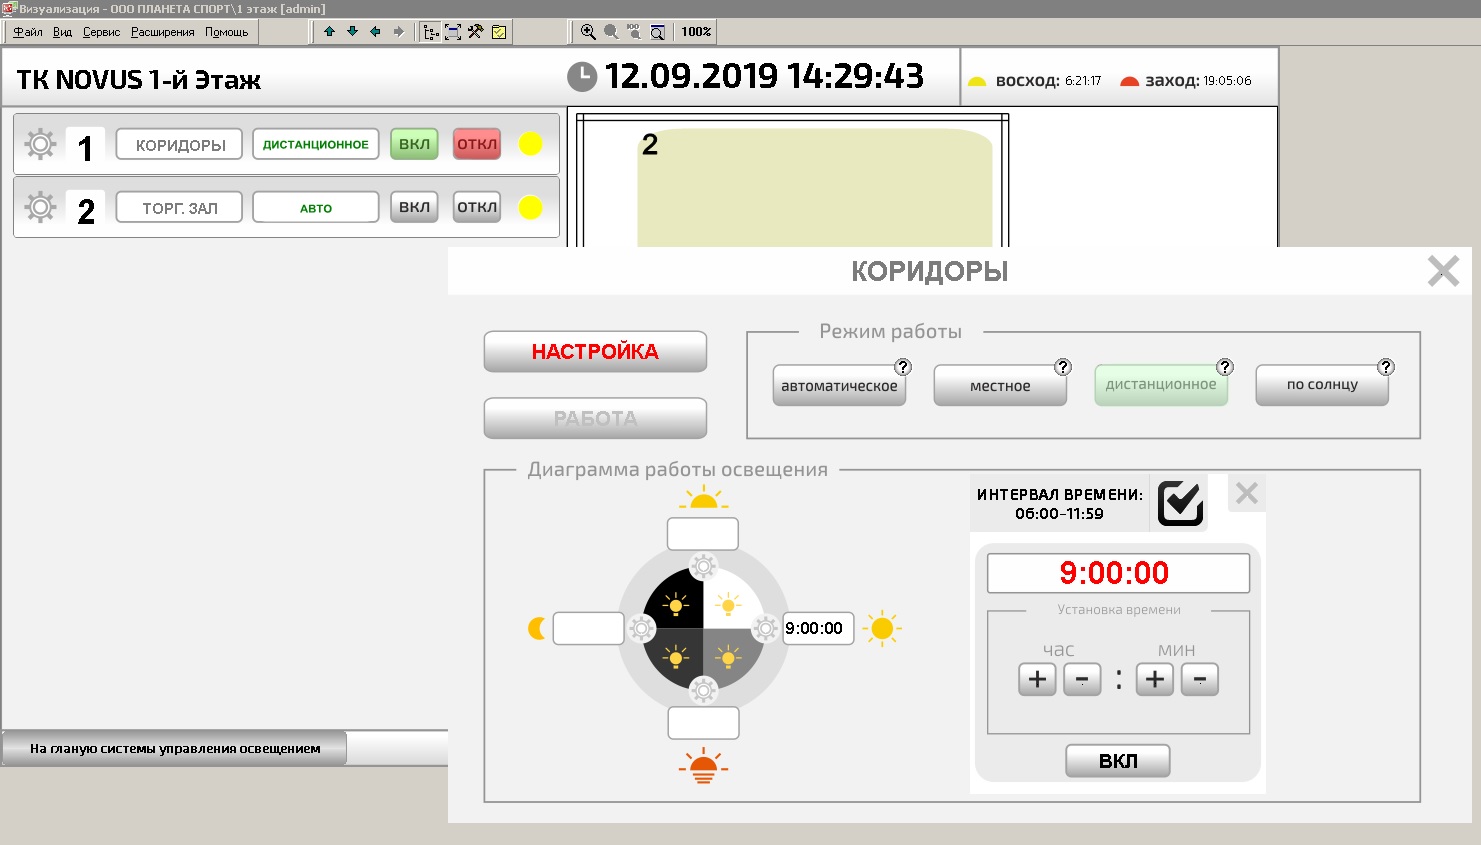This screenshot has width=1481, height=845.
Task: Click the help icon on по солнцу mode
Action: coord(1386,367)
